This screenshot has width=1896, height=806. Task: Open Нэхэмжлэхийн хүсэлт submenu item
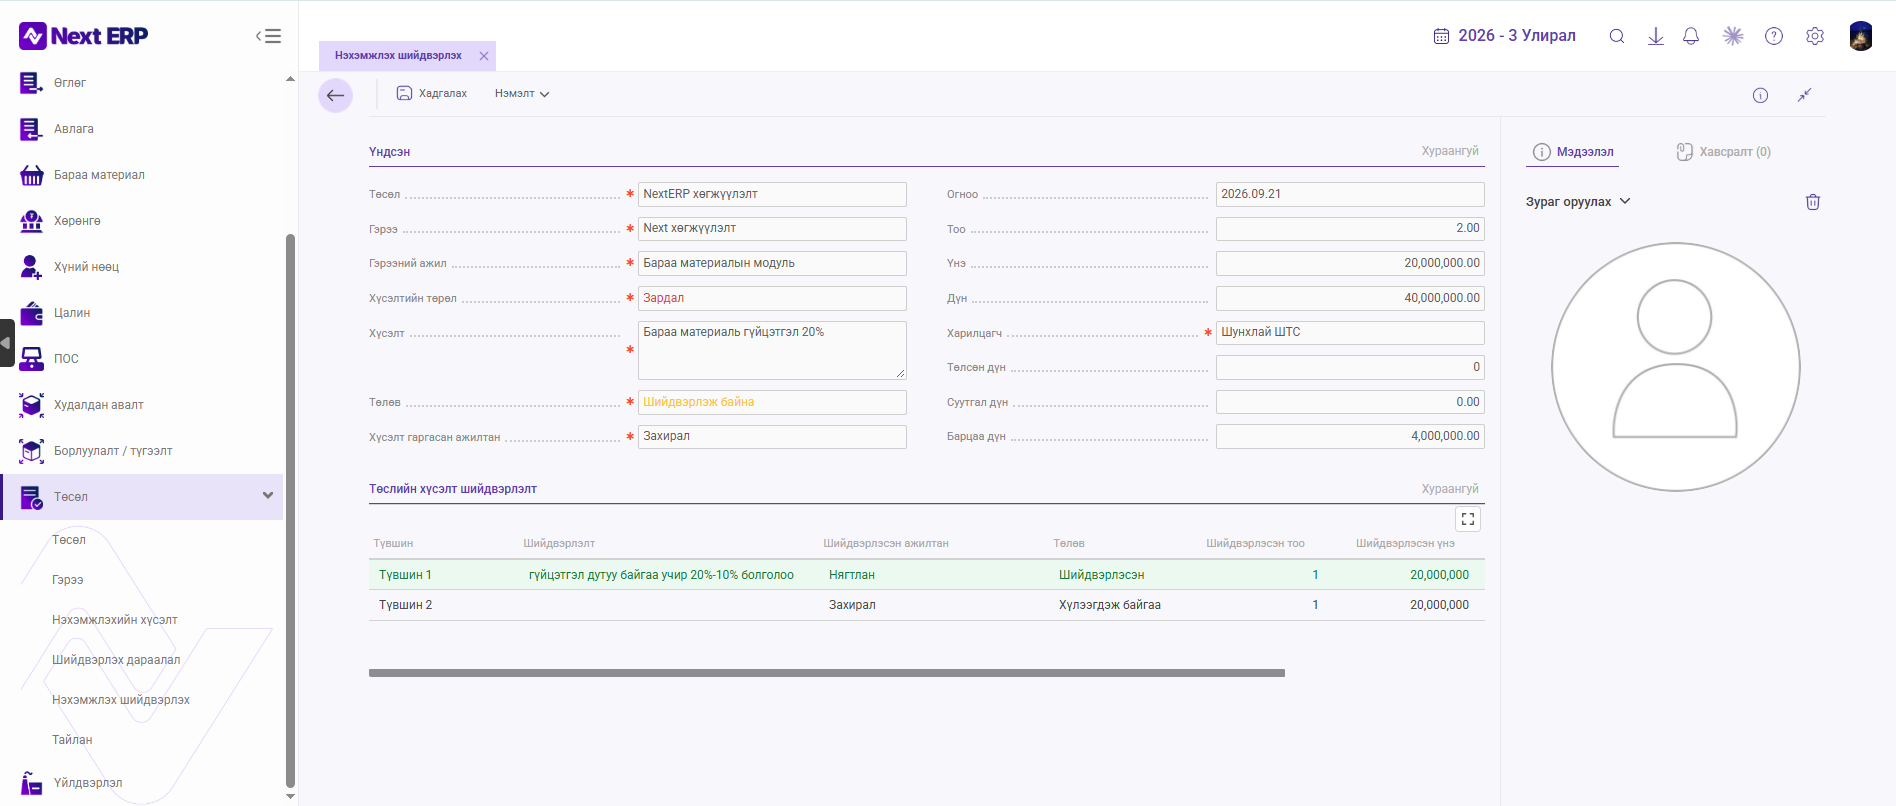115,620
